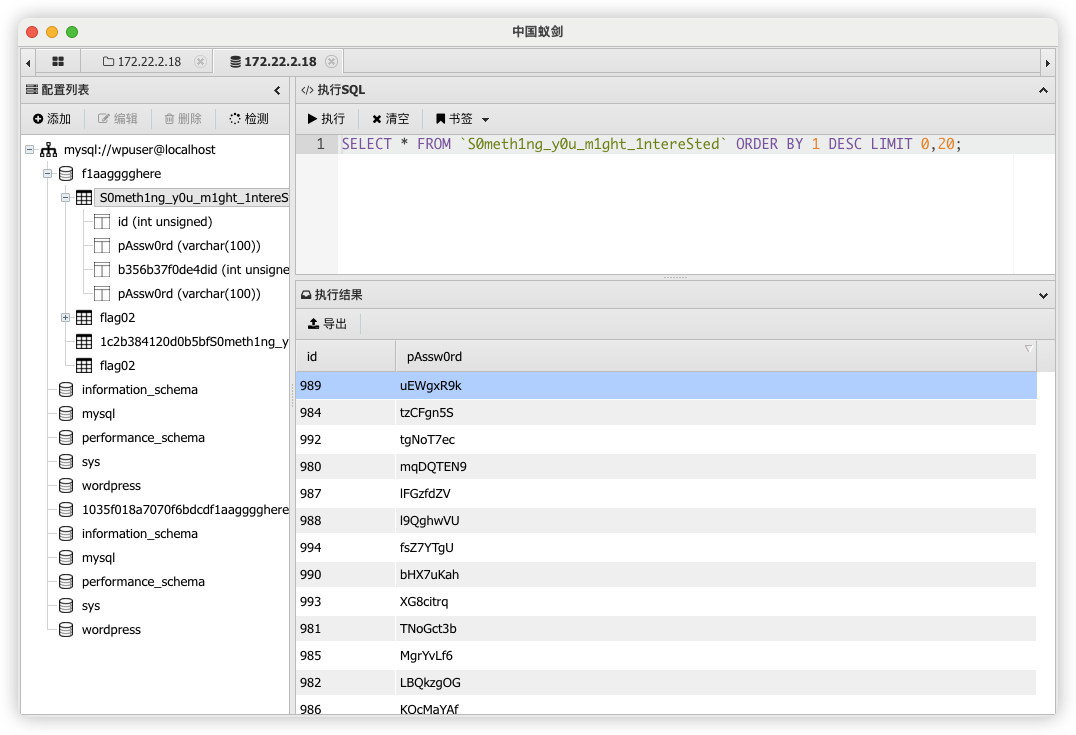1076x735 pixels.
Task: Collapse the 执行SQL panel chevron
Action: [x=1043, y=91]
